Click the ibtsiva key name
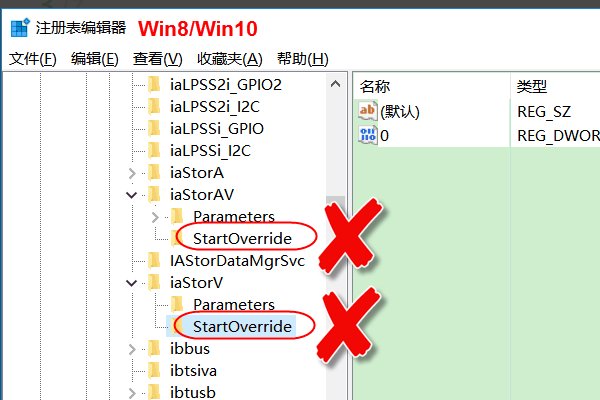Viewport: 600px width, 400px height. [x=193, y=371]
